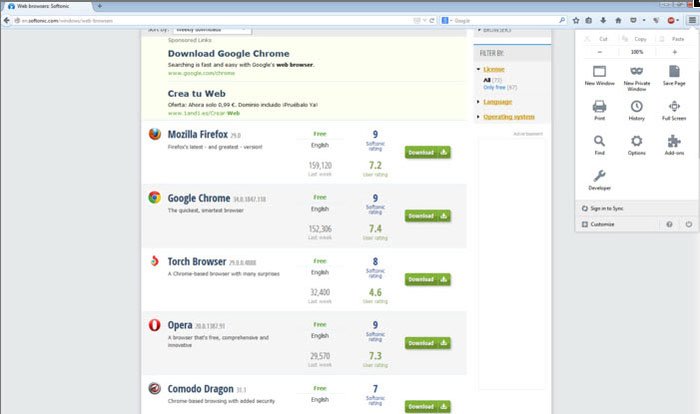
Task: Open a new tab with plus button
Action: (100, 6)
